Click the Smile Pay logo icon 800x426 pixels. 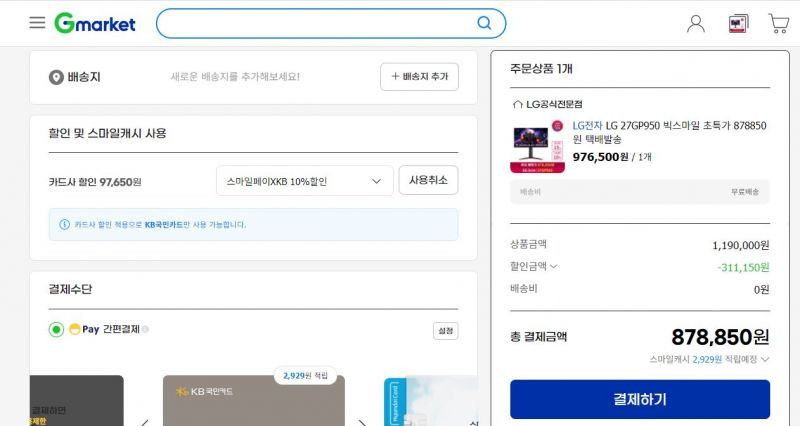[74, 330]
